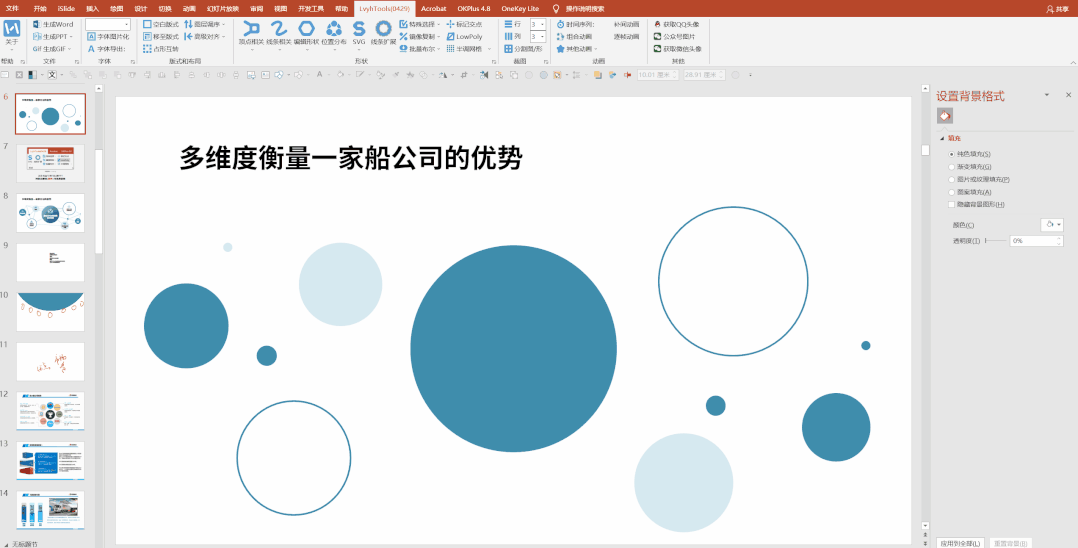1078x548 pixels.
Task: Click the 生成GIF icon
Action: (37, 49)
